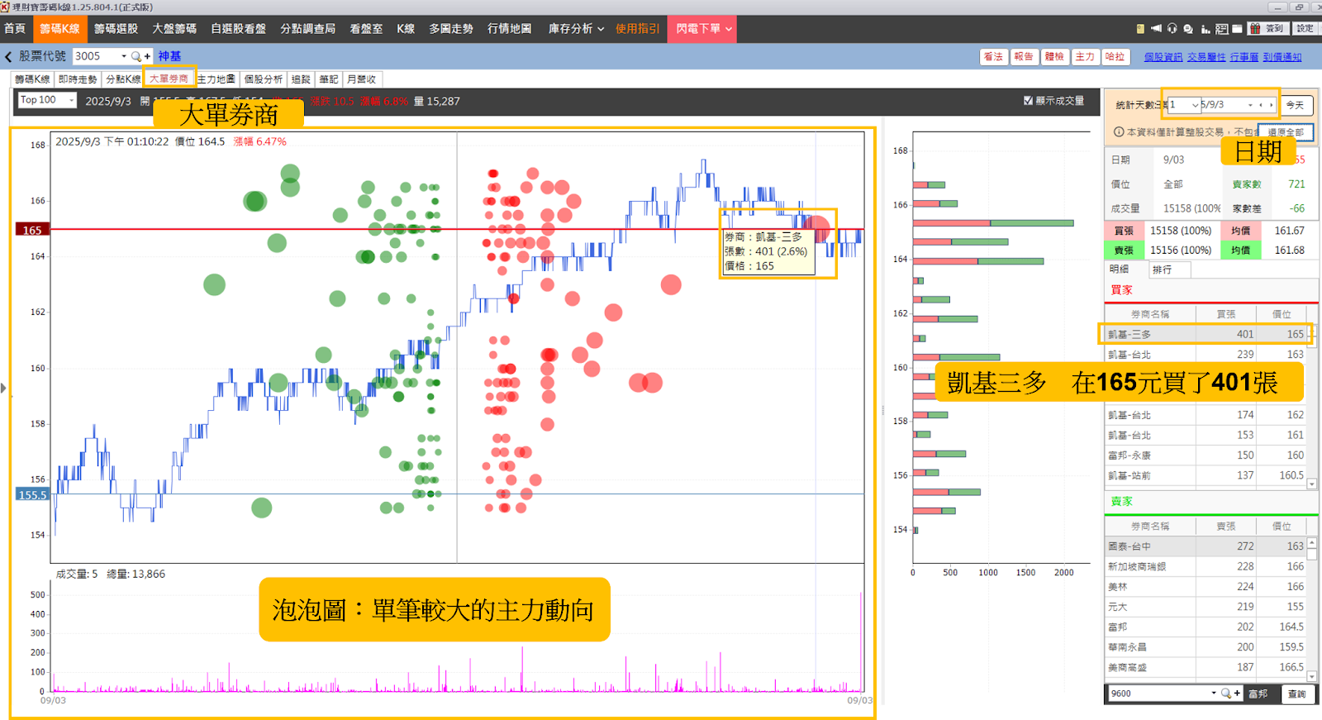Viewport: 1322px width, 720px height.
Task: Switch to the 大單券商 tab
Action: point(169,78)
